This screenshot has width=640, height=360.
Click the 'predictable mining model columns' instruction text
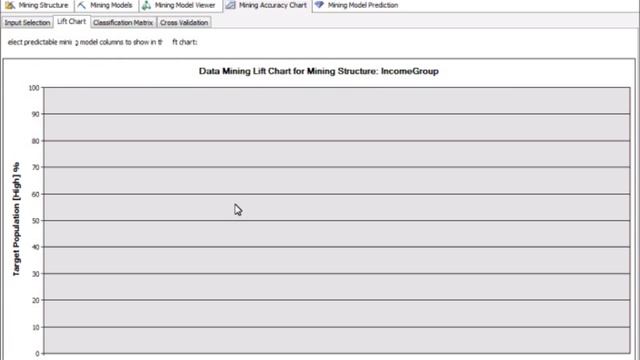102,42
